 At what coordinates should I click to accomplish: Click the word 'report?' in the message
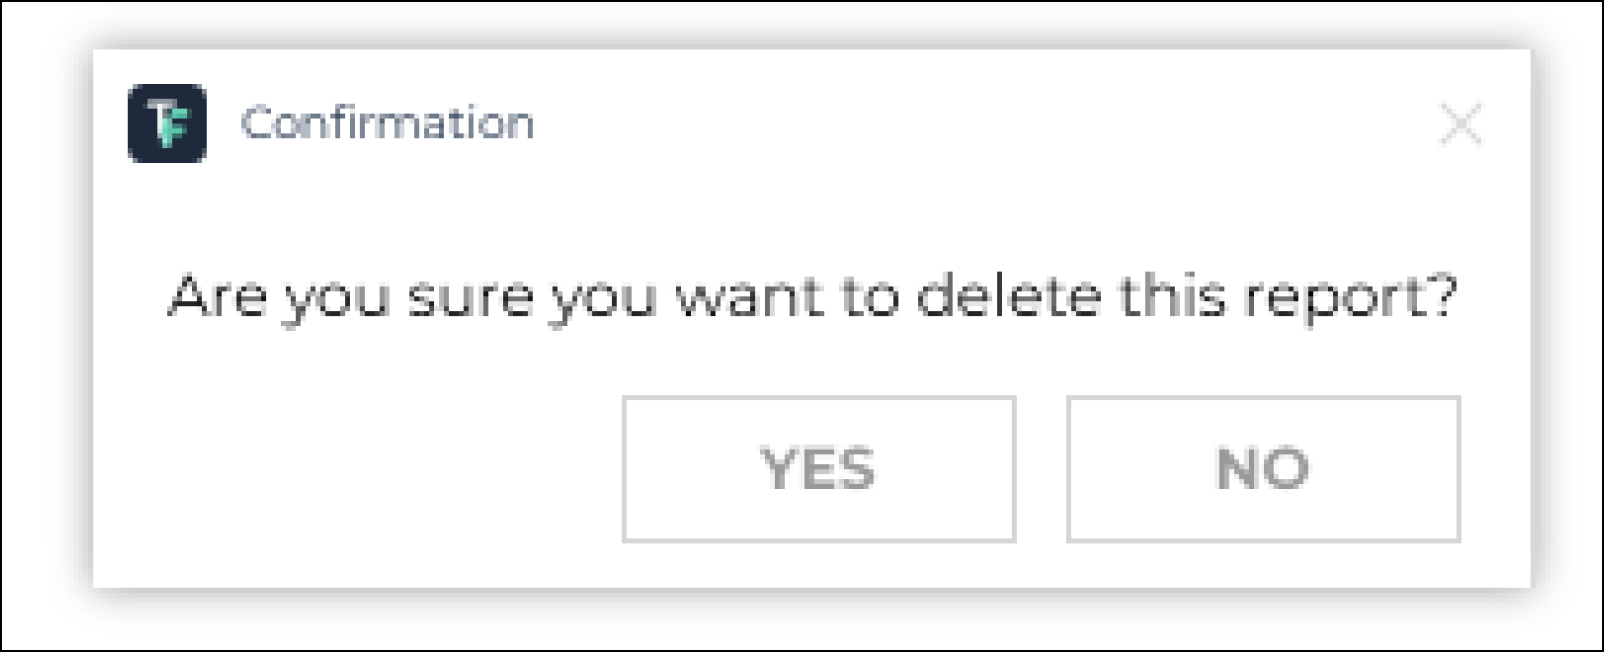tap(1350, 299)
